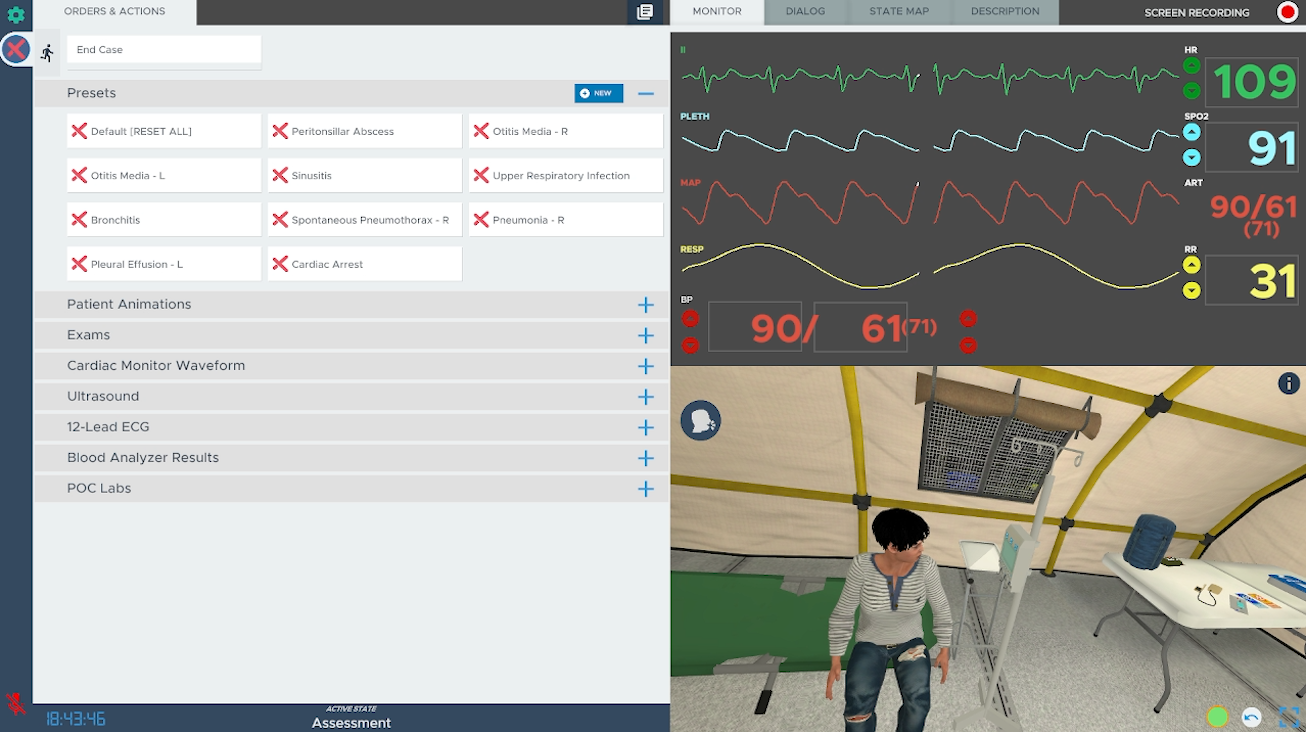Screen dimensions: 1306x732
Task: Click the patient speech head icon
Action: click(700, 421)
